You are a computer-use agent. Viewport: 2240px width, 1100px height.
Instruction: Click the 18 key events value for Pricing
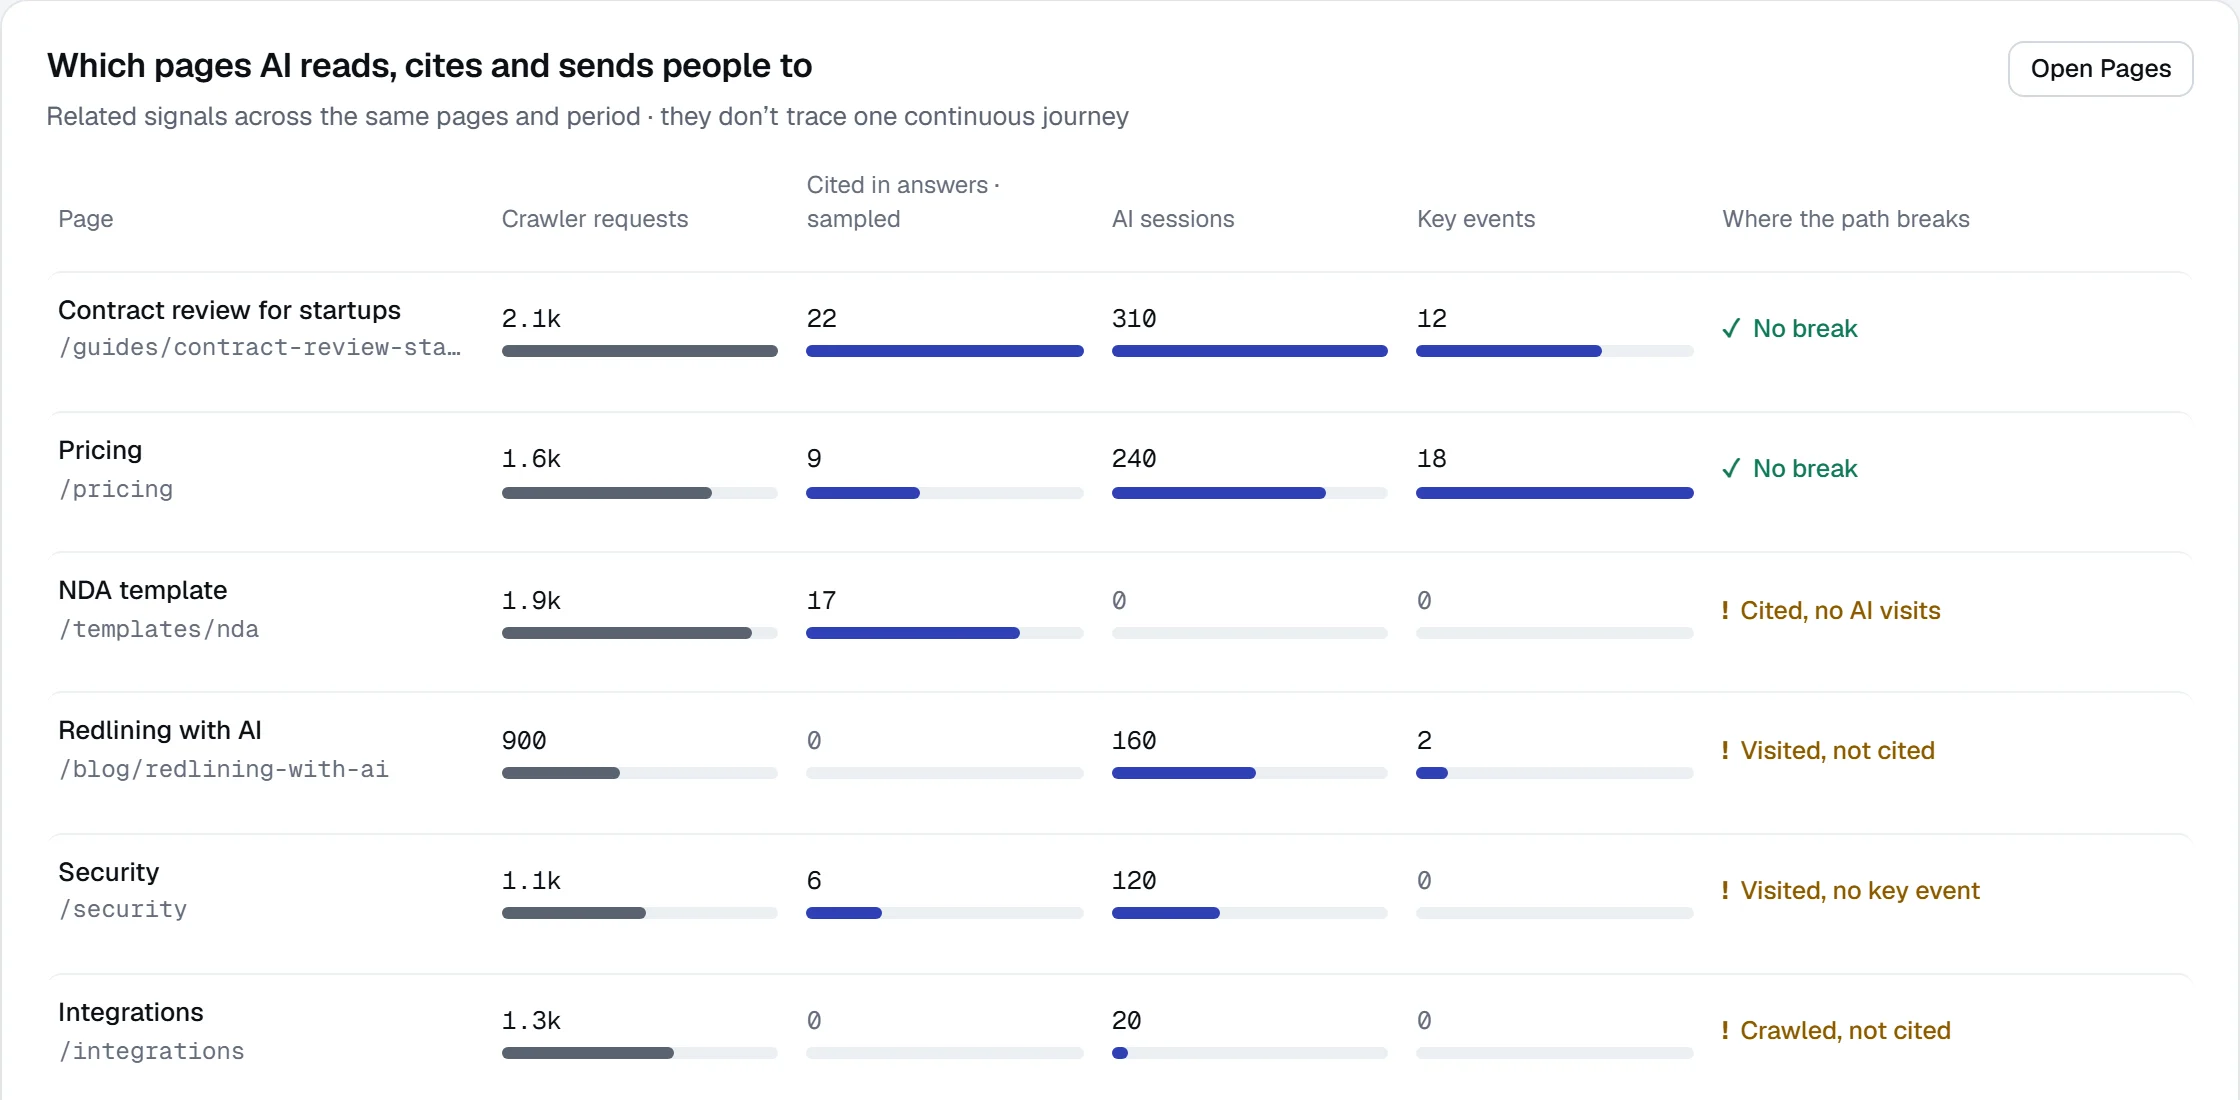pyautogui.click(x=1432, y=459)
